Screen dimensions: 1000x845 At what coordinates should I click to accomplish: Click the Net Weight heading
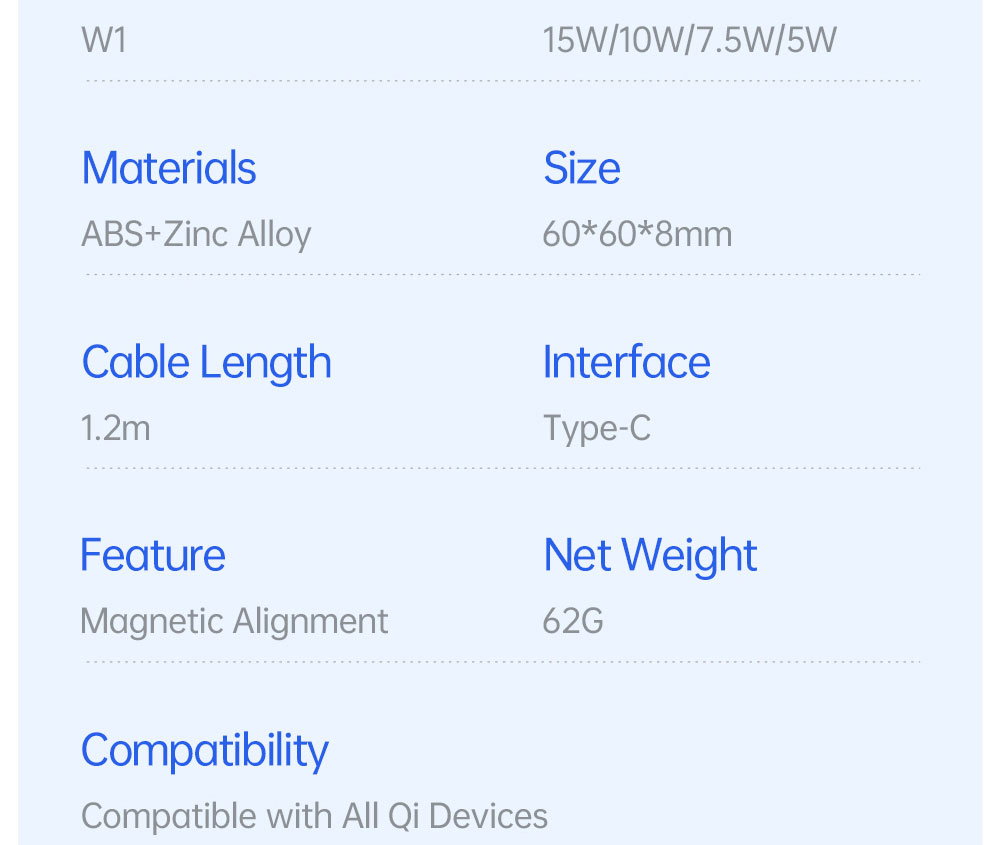650,556
